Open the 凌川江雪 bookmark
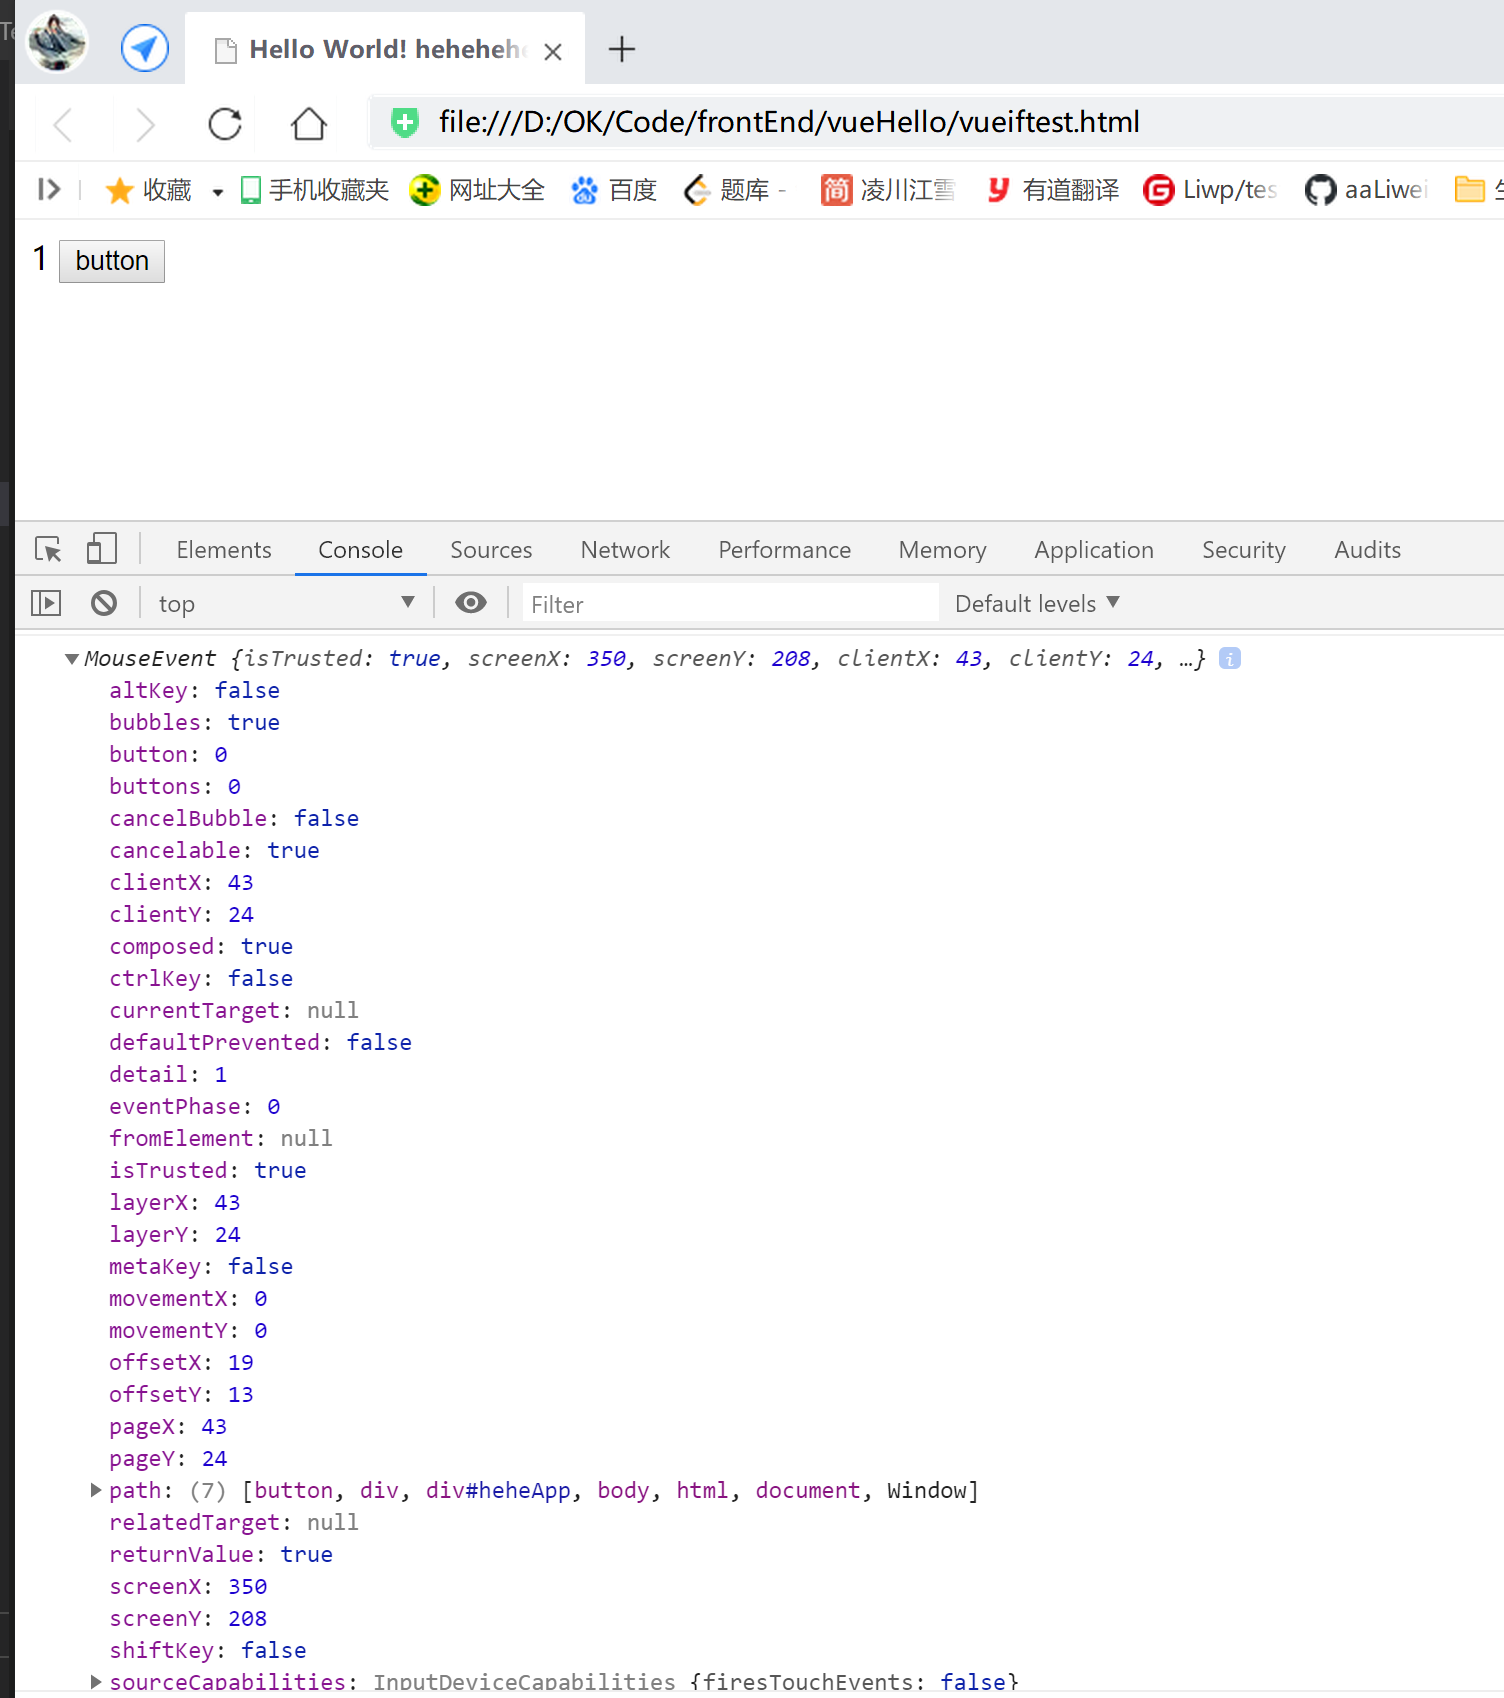Viewport: 1504px width, 1698px height. [888, 190]
